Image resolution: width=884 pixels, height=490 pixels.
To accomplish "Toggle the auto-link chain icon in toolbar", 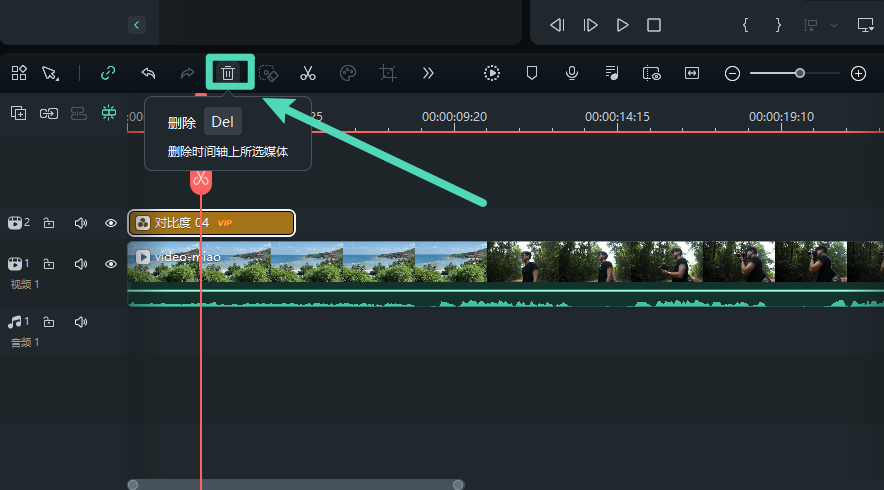I will pos(108,73).
